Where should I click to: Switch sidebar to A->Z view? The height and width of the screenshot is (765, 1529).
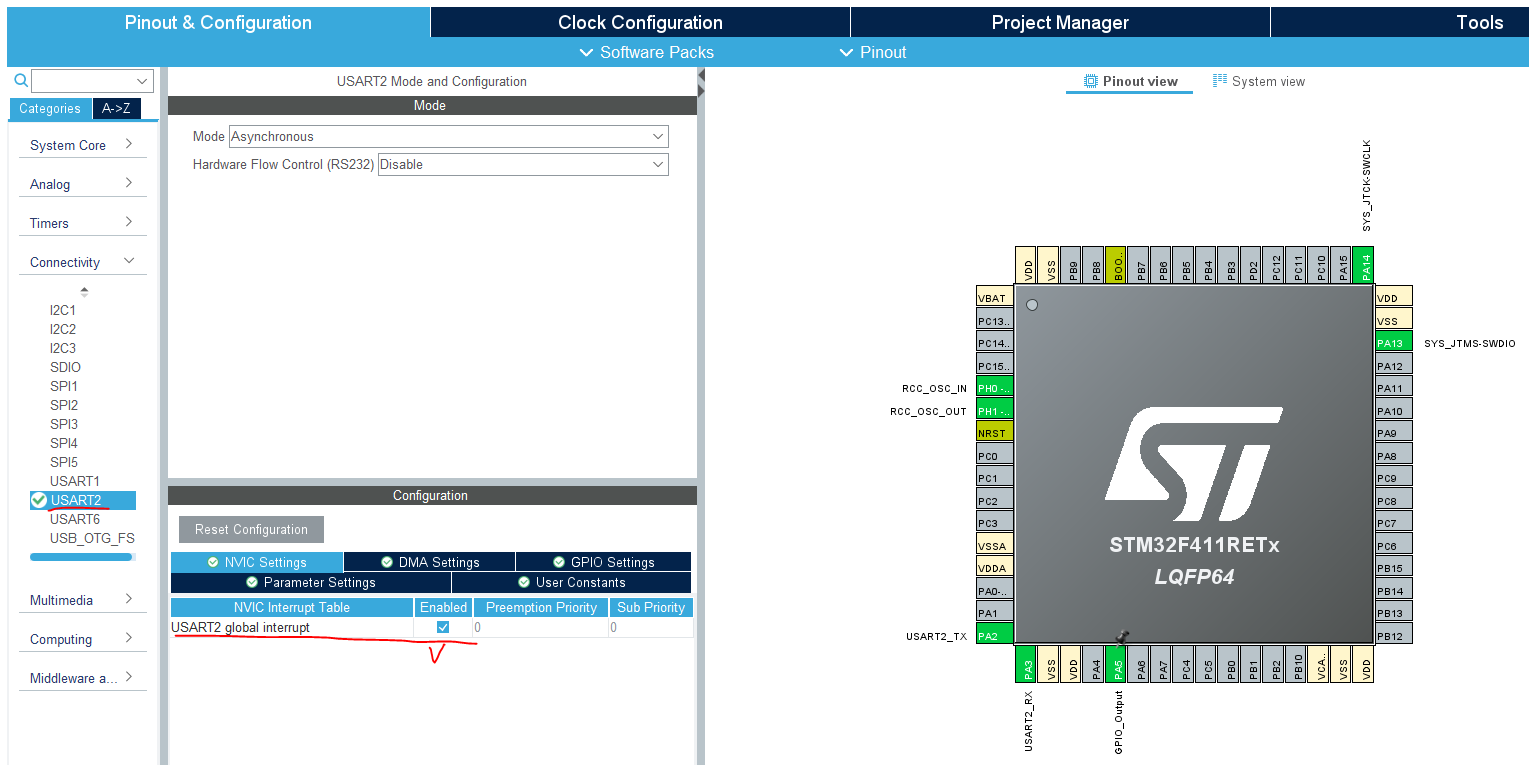coord(117,109)
